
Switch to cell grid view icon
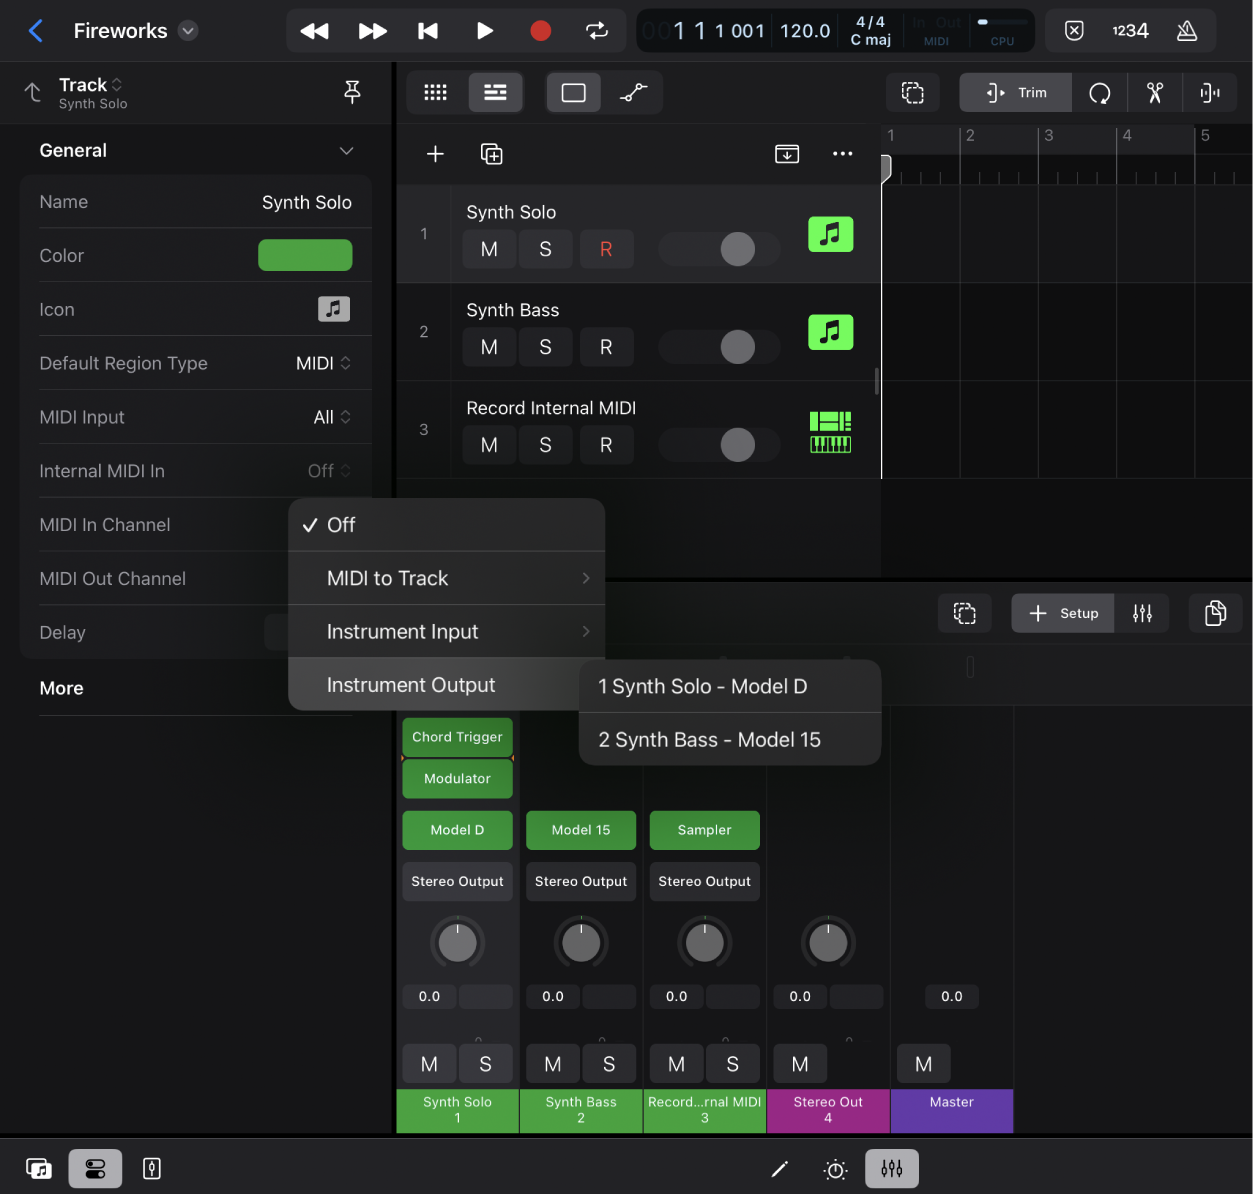pos(435,92)
